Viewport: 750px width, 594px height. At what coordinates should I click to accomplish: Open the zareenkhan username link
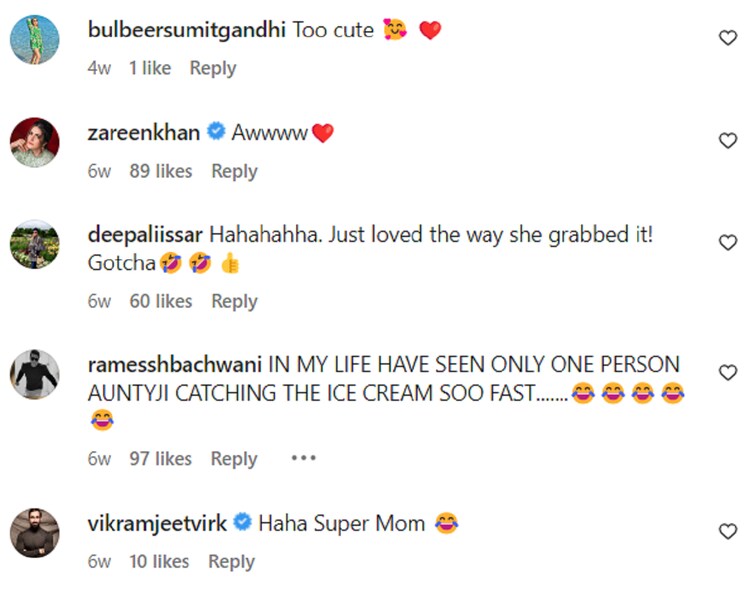pyautogui.click(x=144, y=132)
